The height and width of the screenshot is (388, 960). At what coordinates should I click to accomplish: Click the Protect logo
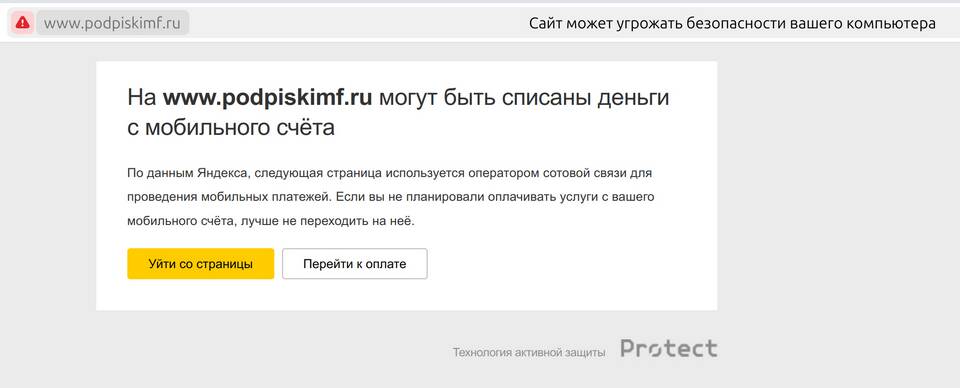[x=669, y=349]
